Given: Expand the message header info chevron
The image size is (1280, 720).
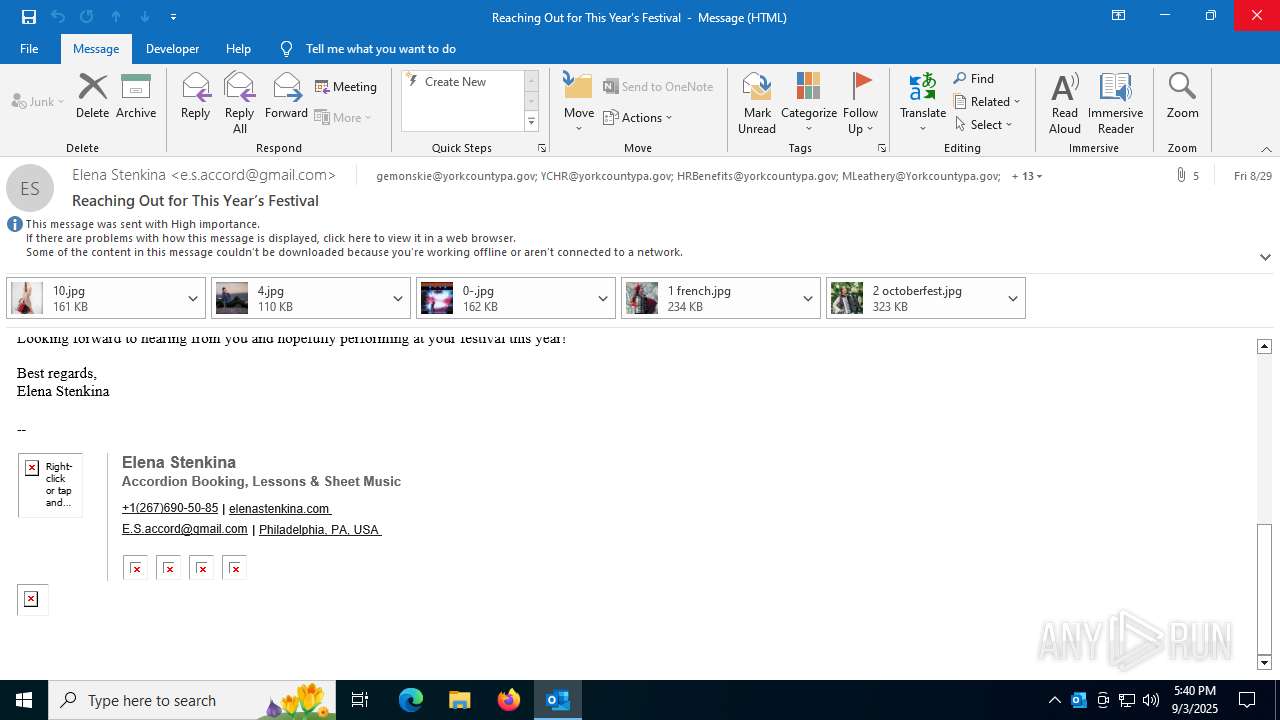Looking at the screenshot, I should tap(1265, 257).
